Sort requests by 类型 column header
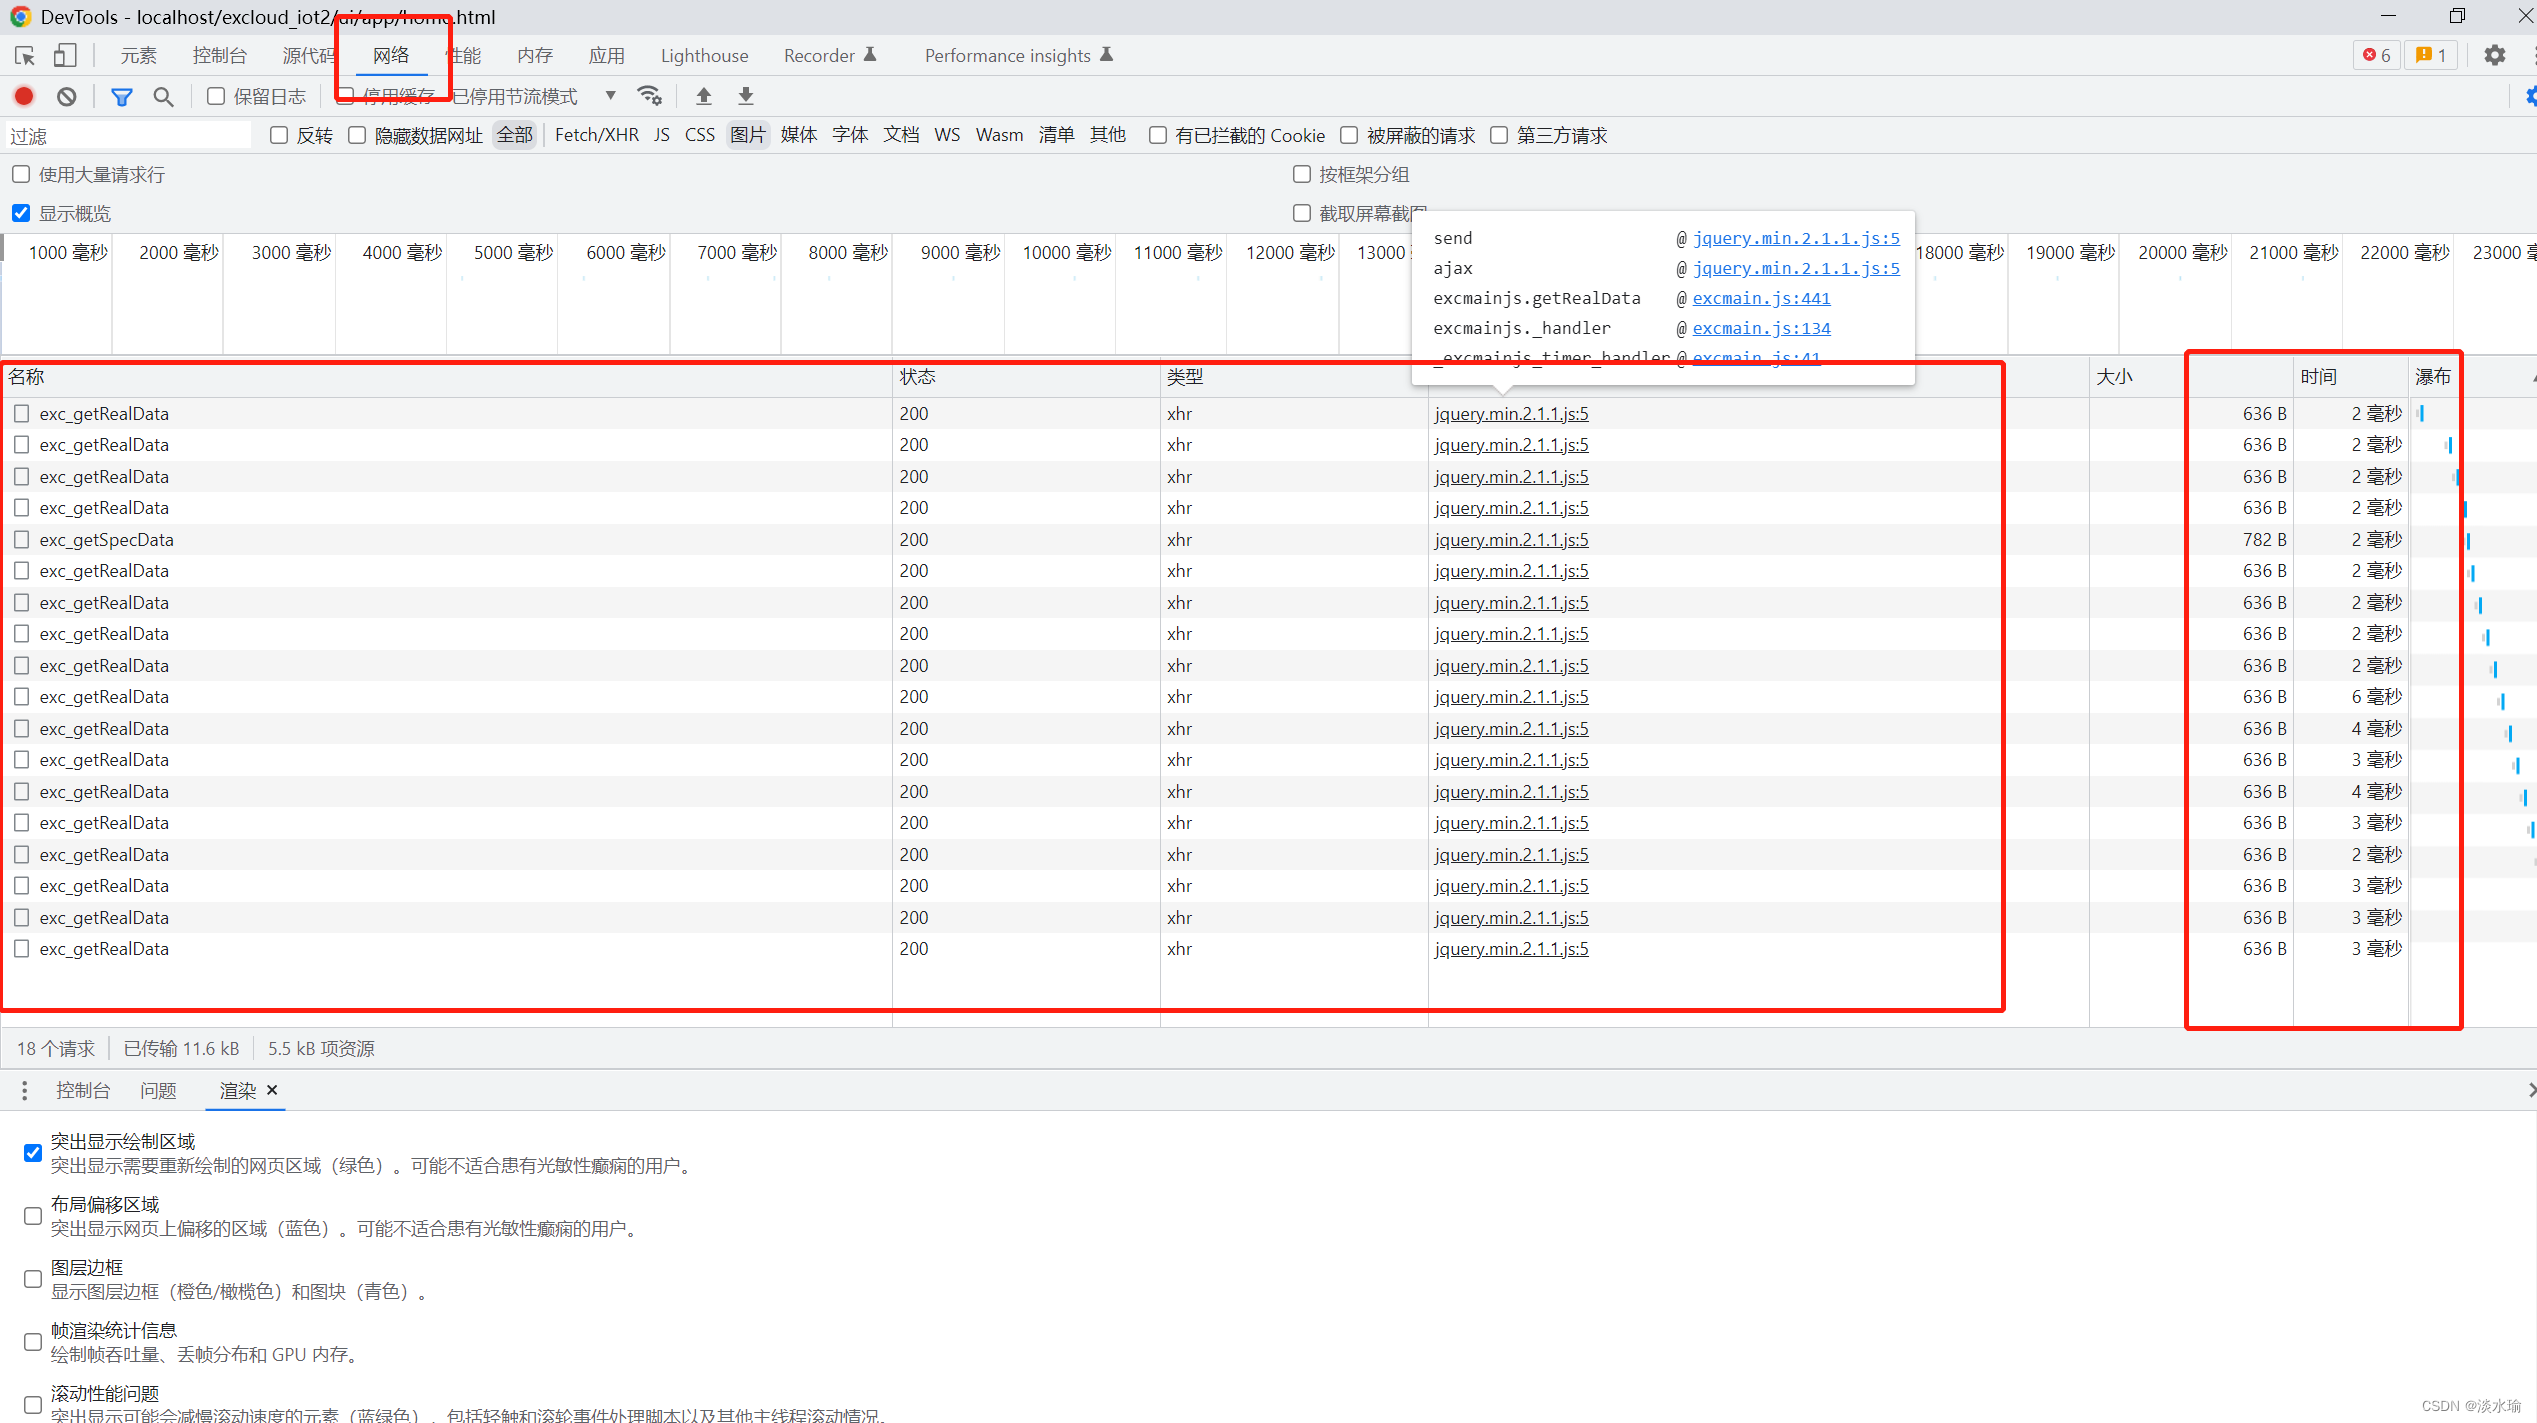This screenshot has height=1423, width=2537. point(1294,377)
